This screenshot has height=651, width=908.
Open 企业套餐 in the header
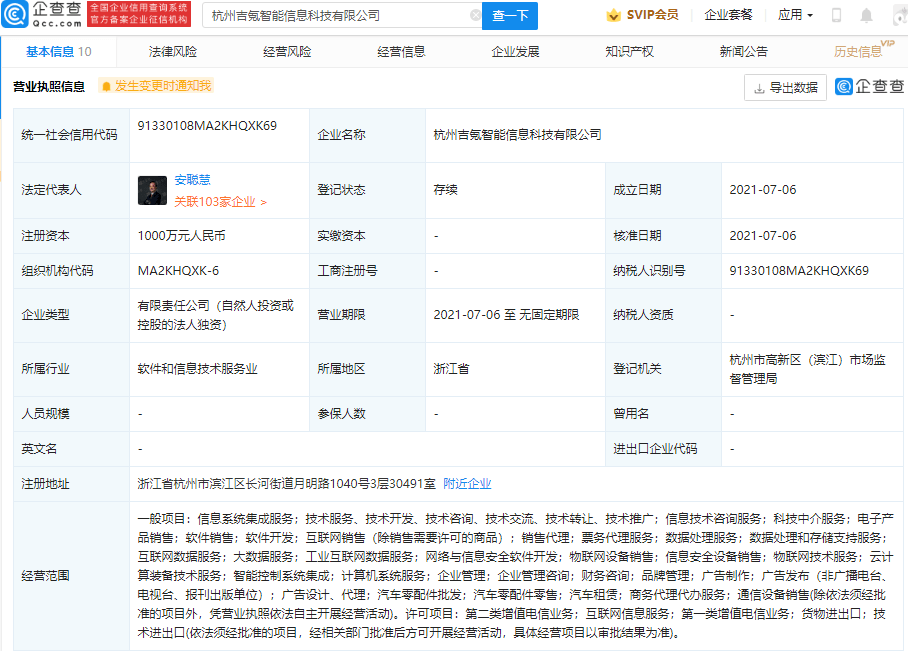click(728, 16)
